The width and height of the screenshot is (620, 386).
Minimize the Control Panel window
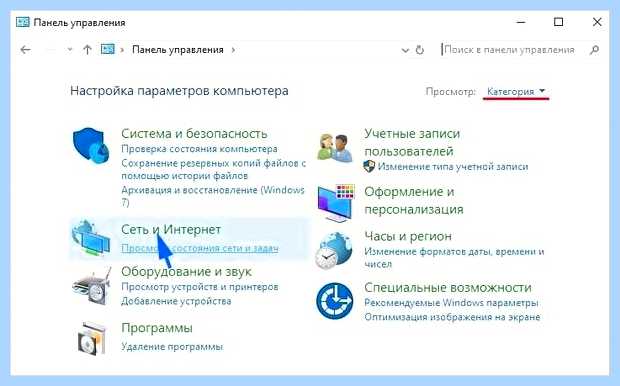(521, 22)
